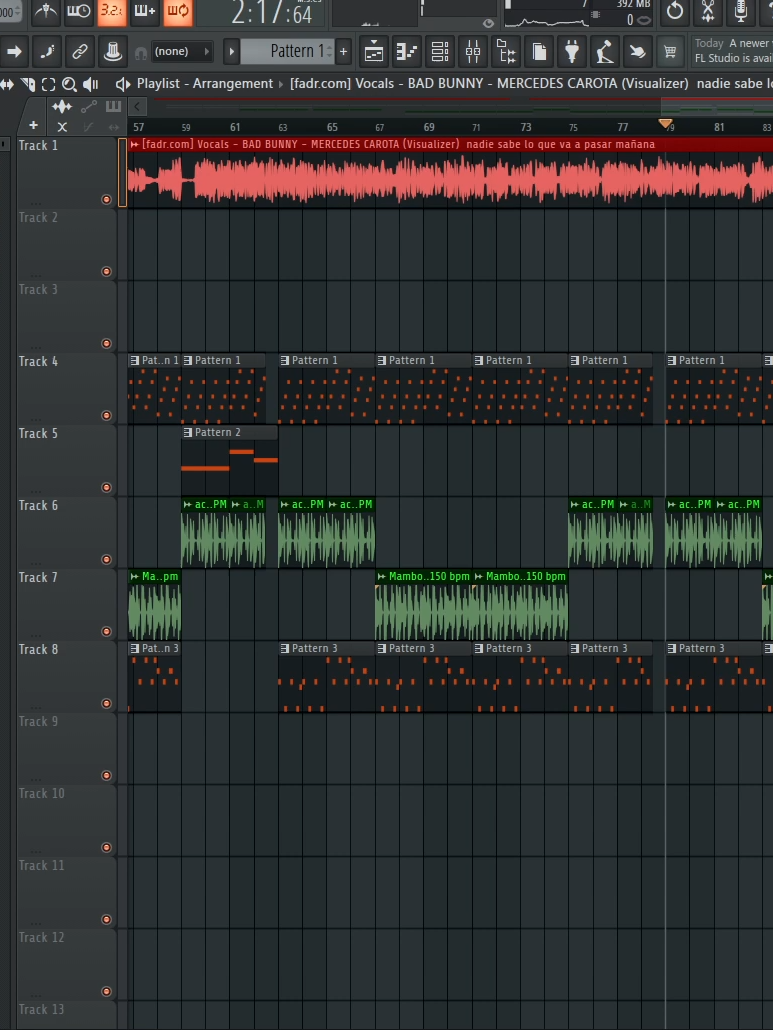Click the touch controller hand icon
The width and height of the screenshot is (773, 1030).
637,51
